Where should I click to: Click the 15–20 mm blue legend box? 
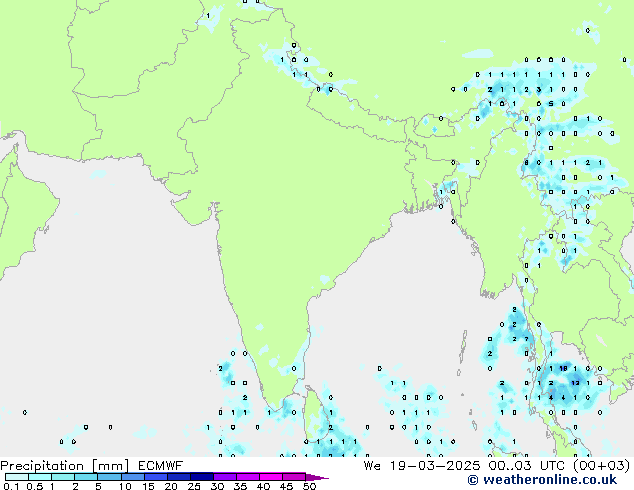pyautogui.click(x=155, y=477)
